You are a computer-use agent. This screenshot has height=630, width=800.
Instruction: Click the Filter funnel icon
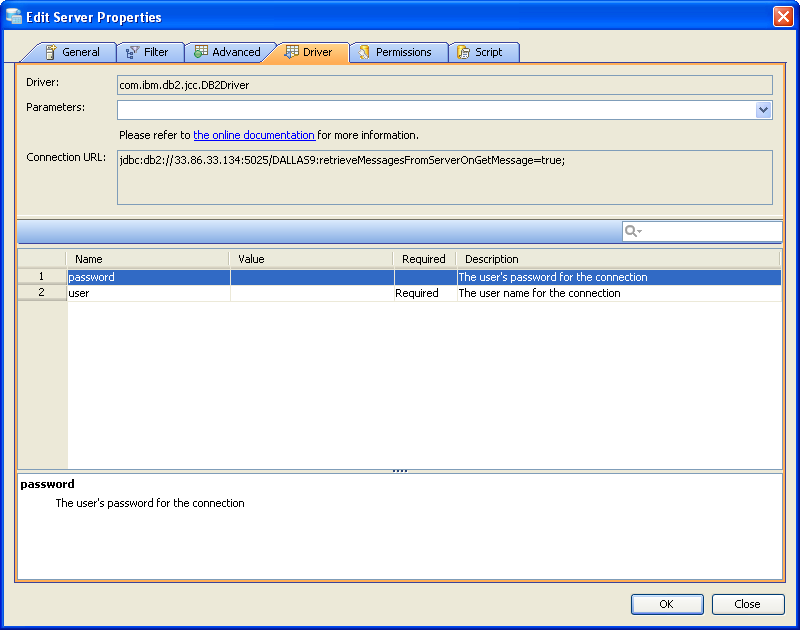(x=132, y=52)
